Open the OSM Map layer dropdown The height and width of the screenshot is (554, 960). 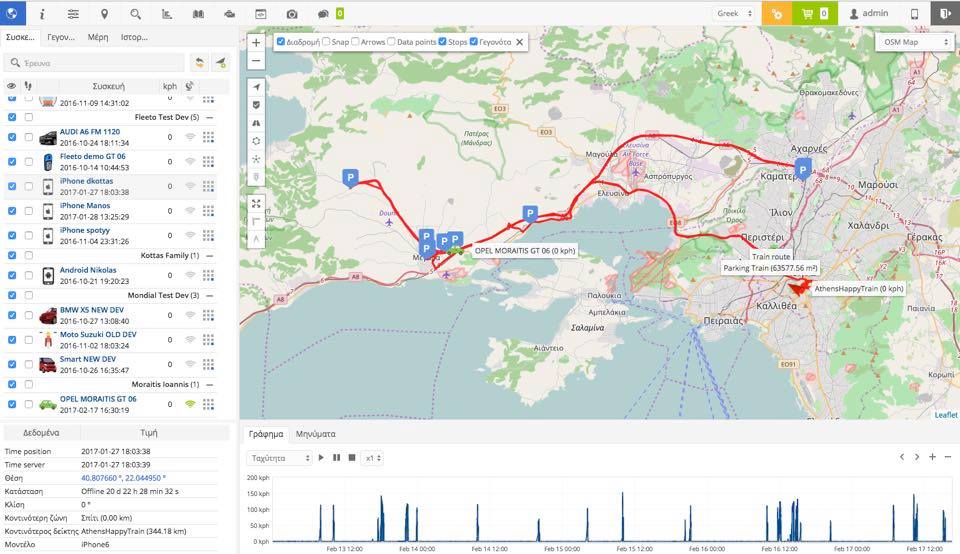point(914,42)
